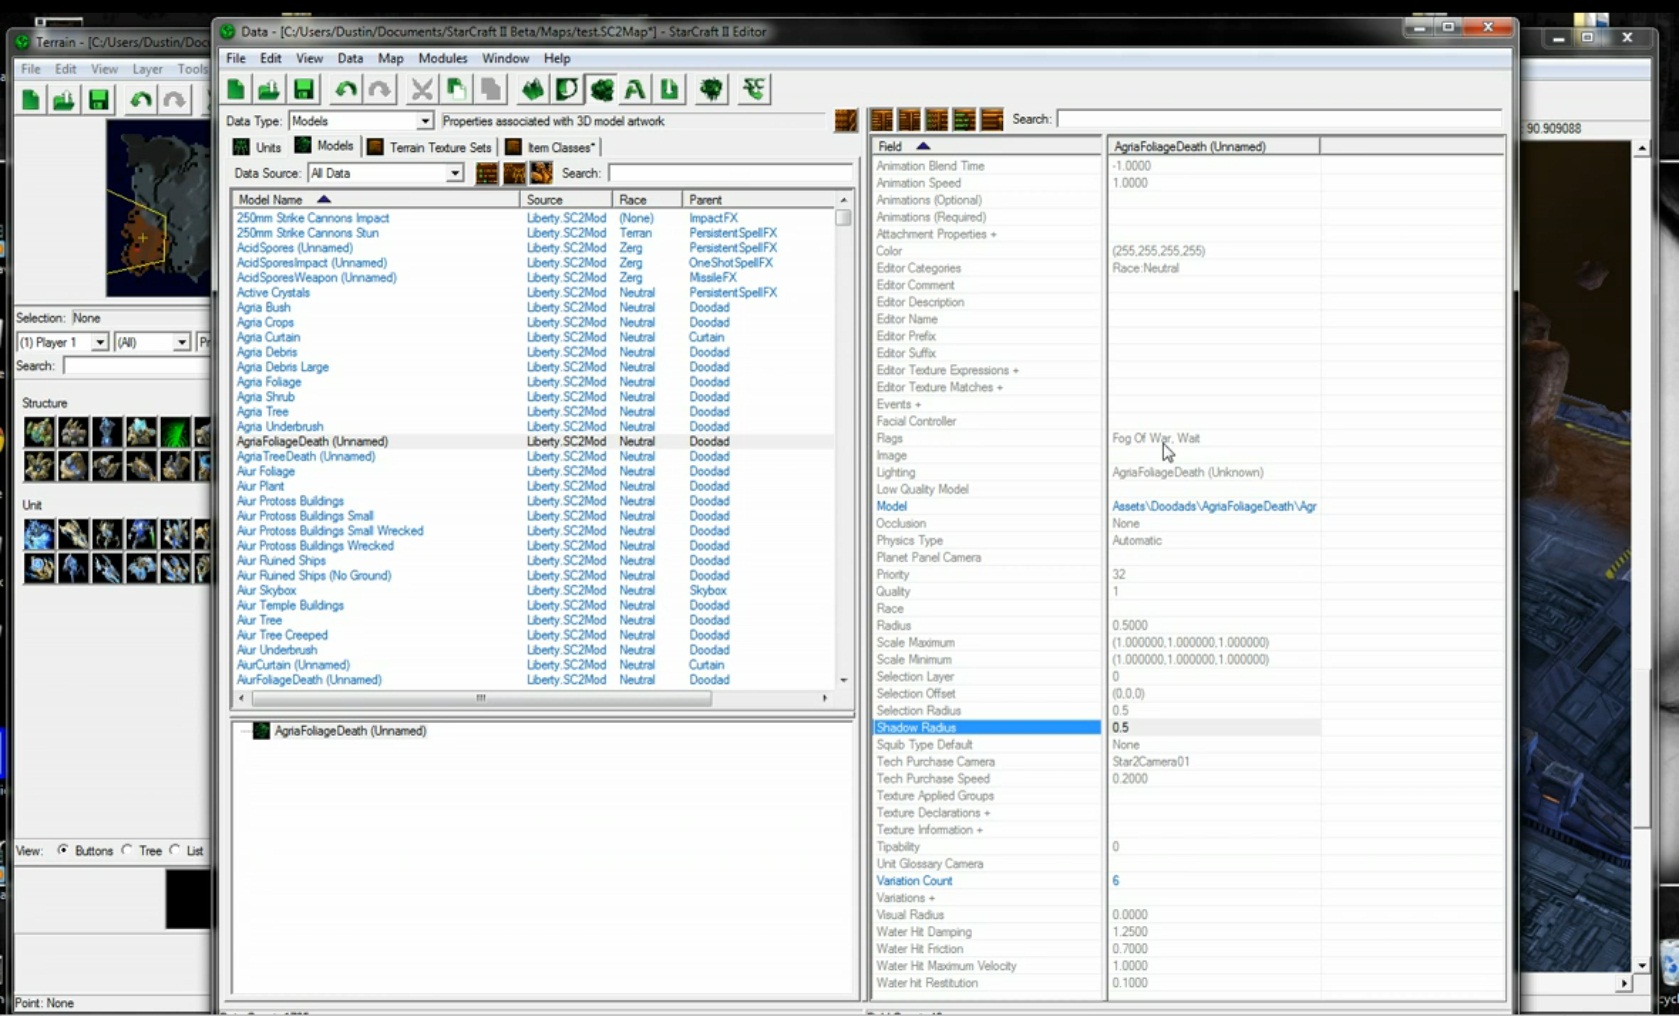Select the Buttons view radio option
The width and height of the screenshot is (1679, 1016).
tap(63, 850)
